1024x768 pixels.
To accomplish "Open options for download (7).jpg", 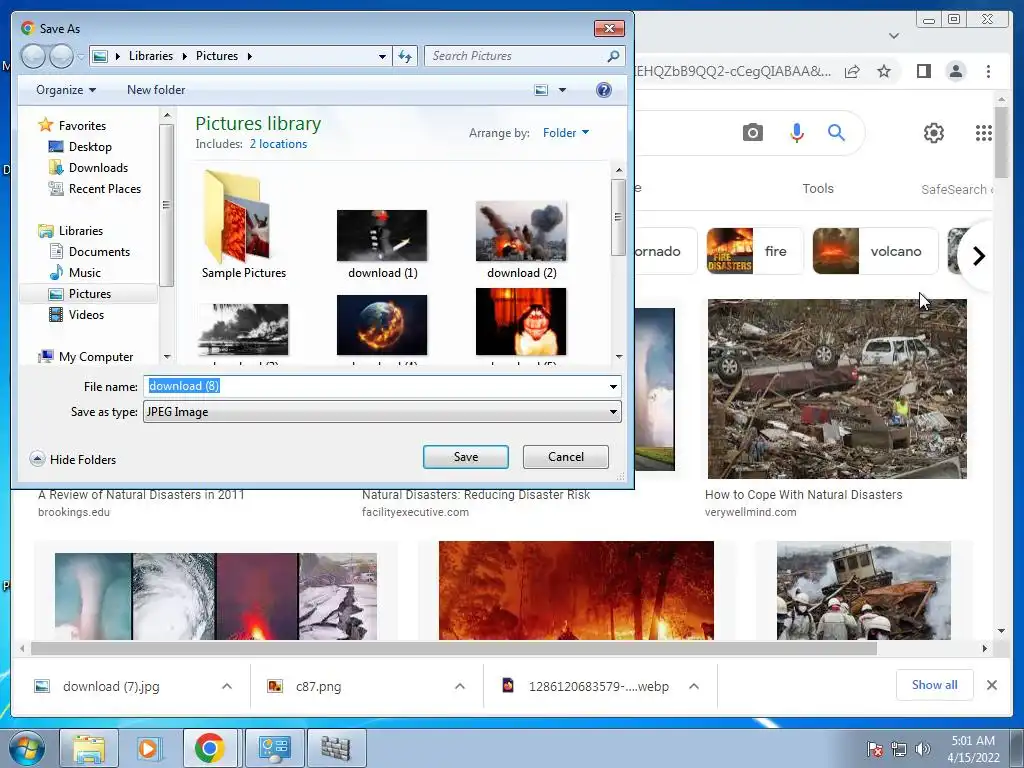I will 227,686.
